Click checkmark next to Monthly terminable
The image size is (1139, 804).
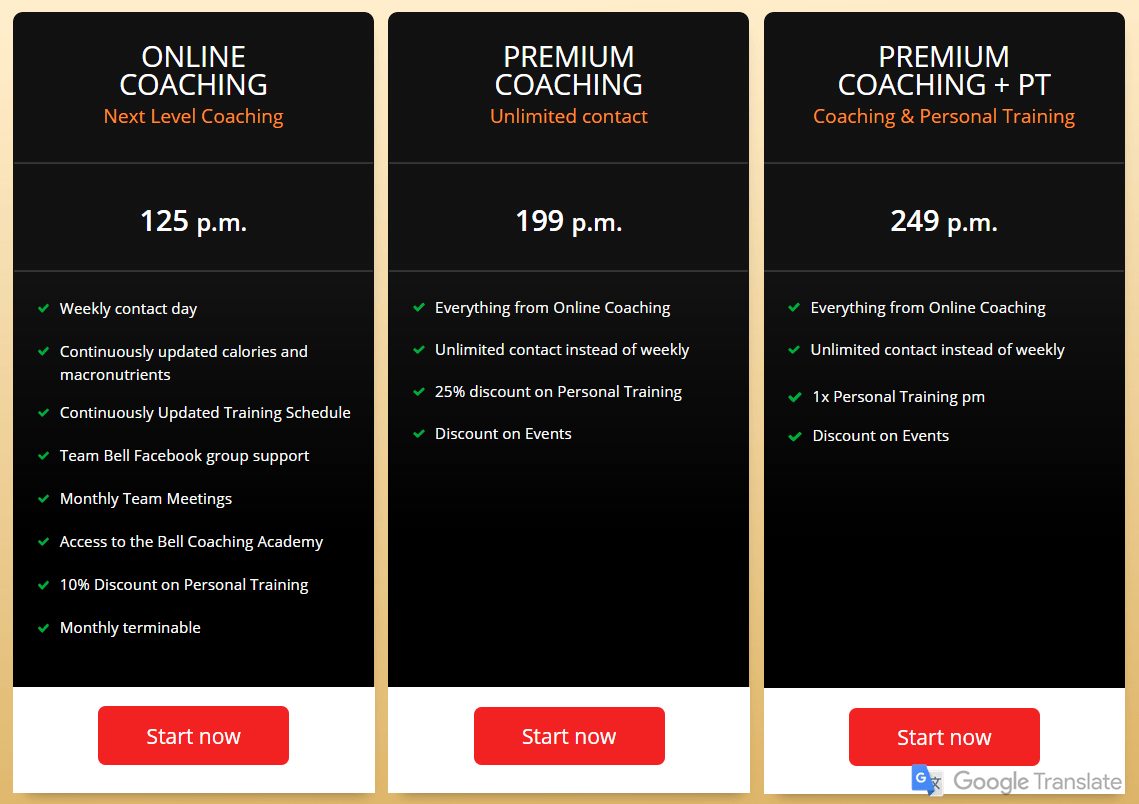point(43,628)
